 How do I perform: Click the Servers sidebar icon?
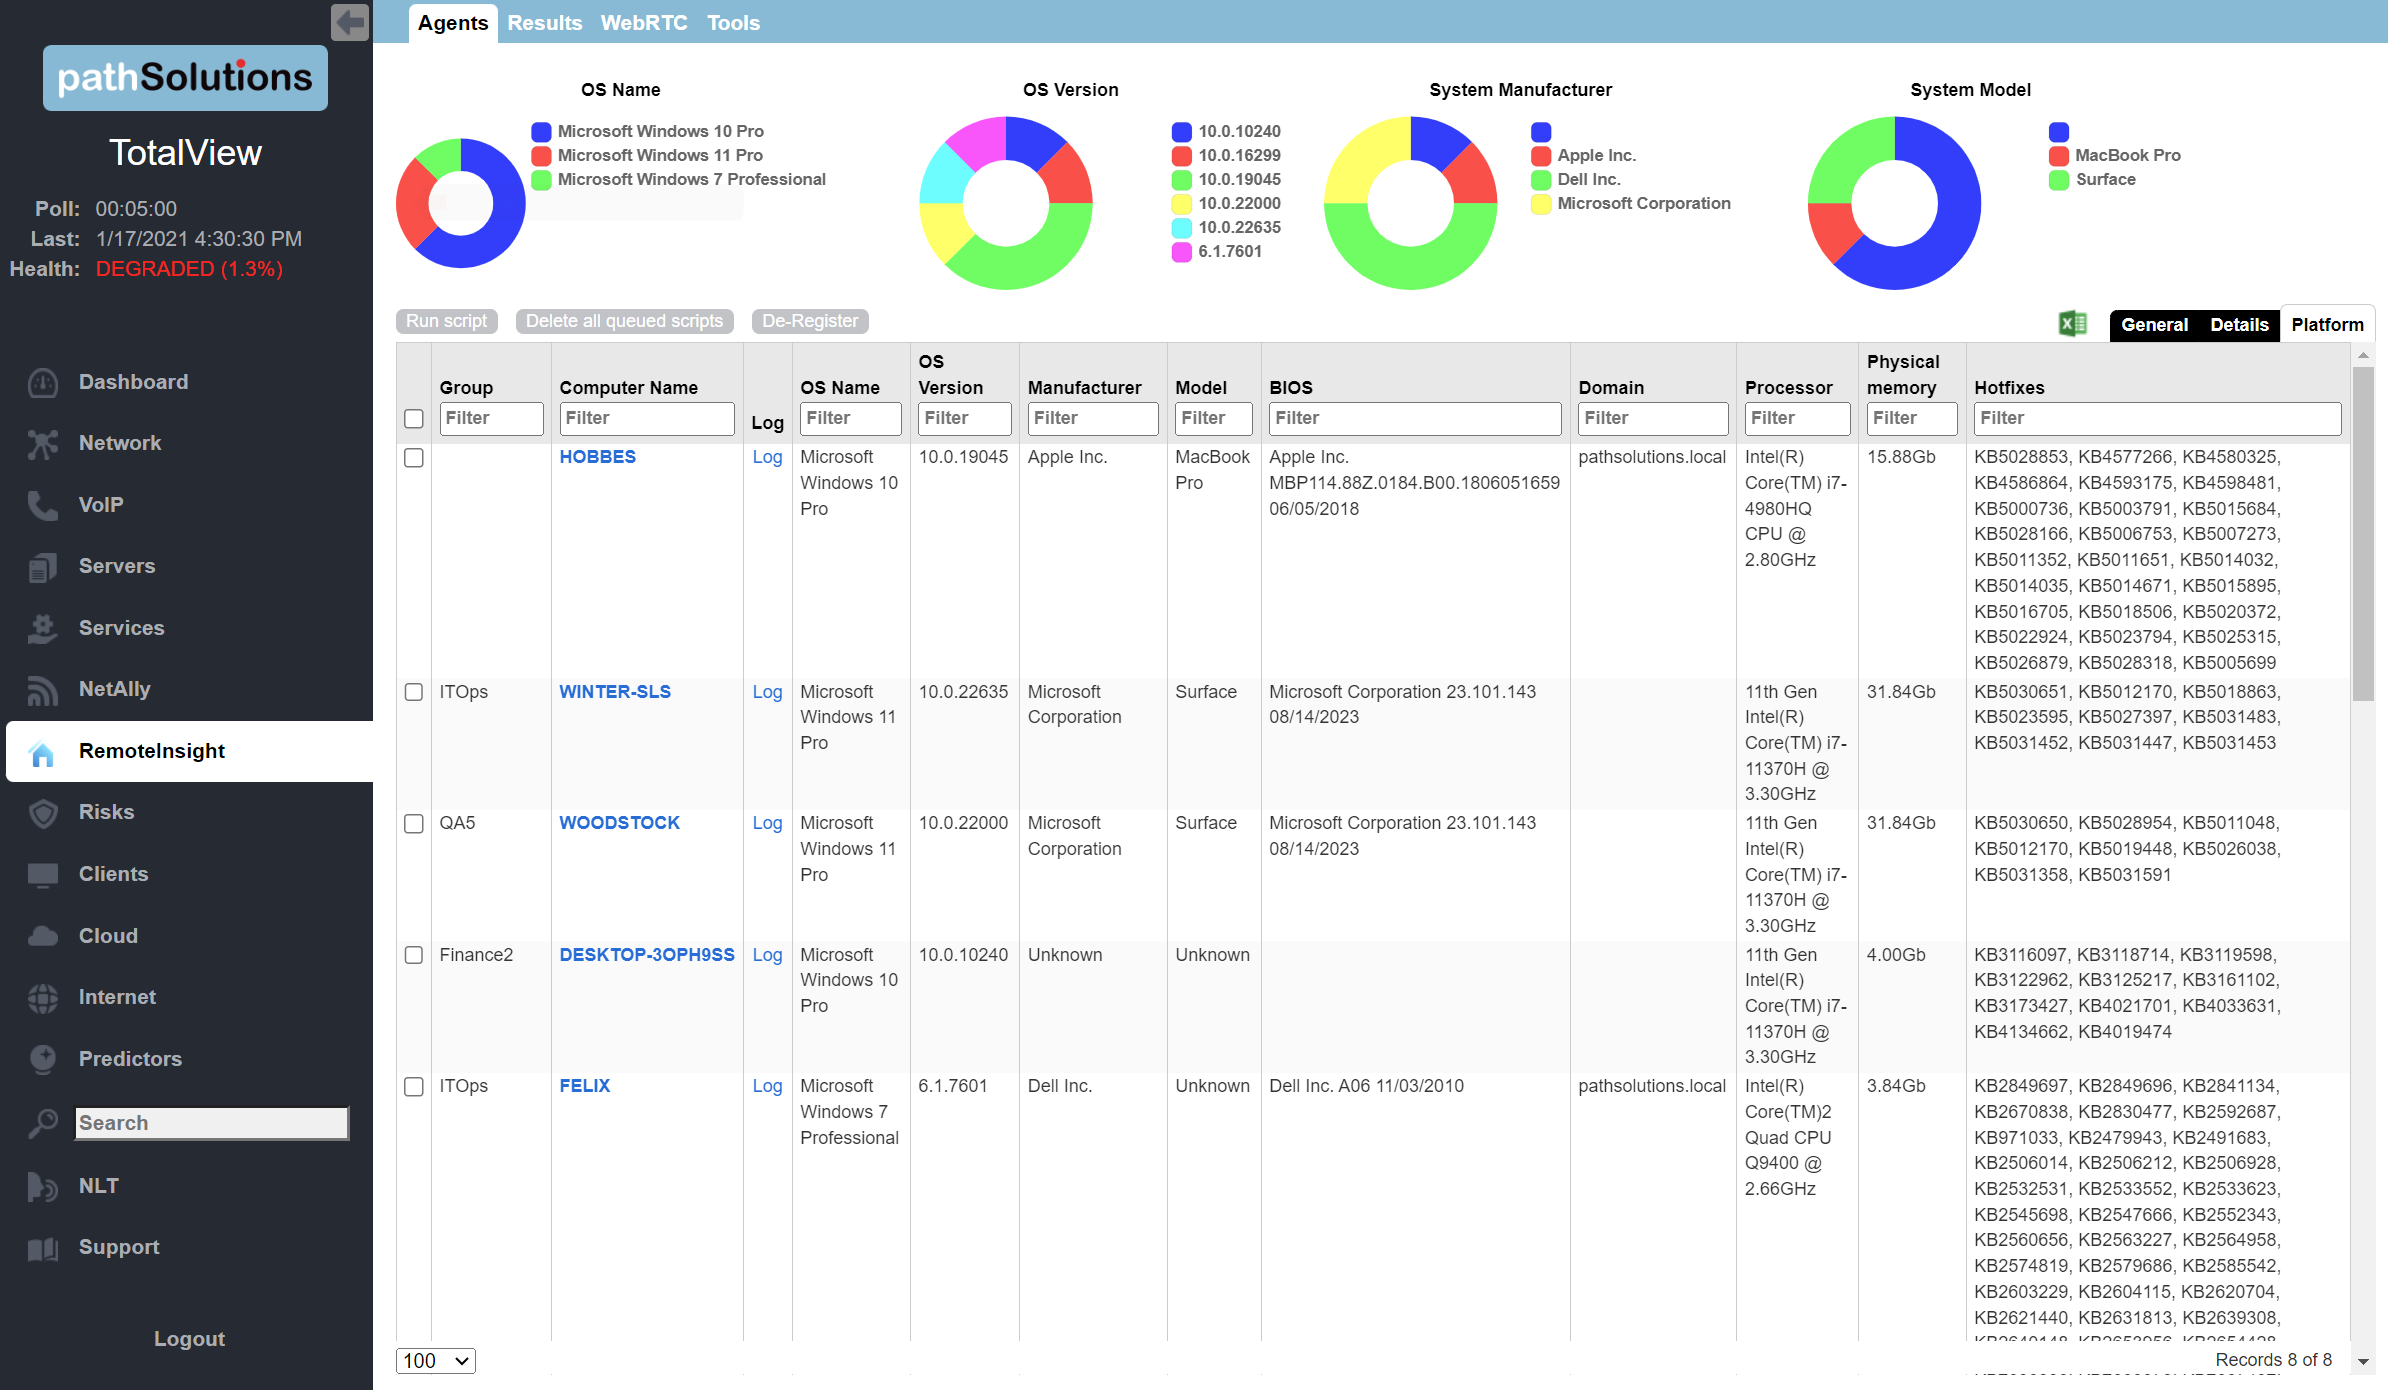43,567
